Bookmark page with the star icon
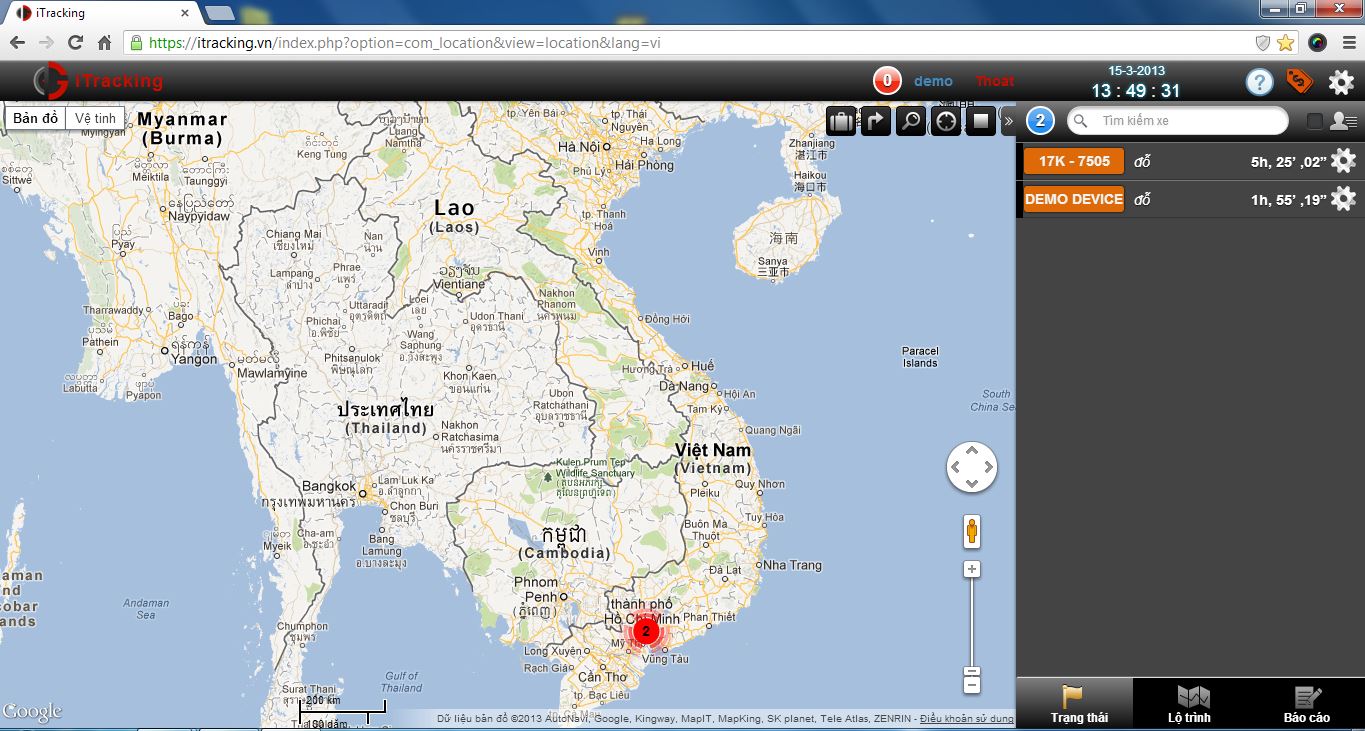1365x731 pixels. [1285, 43]
